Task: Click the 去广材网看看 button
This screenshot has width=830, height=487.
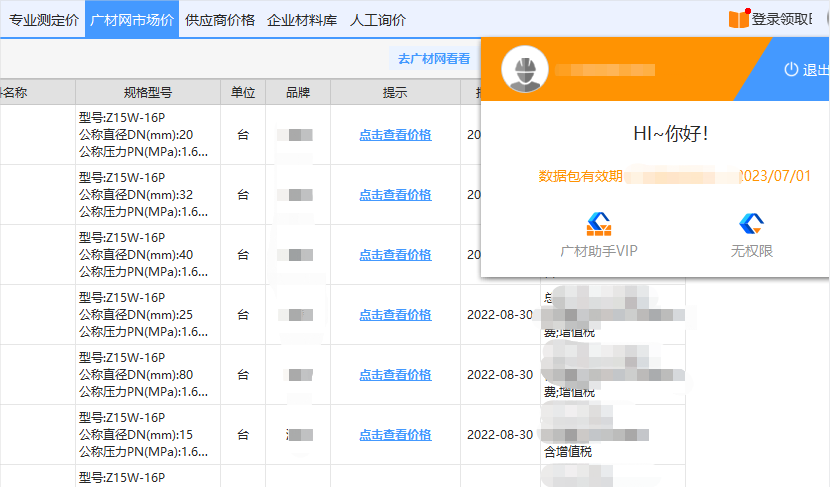Action: [x=434, y=59]
